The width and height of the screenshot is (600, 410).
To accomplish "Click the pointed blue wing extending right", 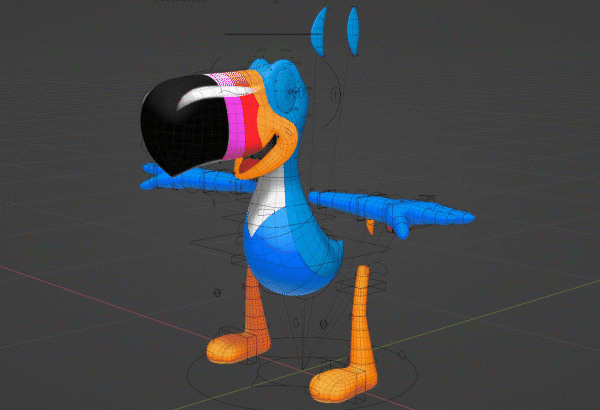I will [x=390, y=212].
